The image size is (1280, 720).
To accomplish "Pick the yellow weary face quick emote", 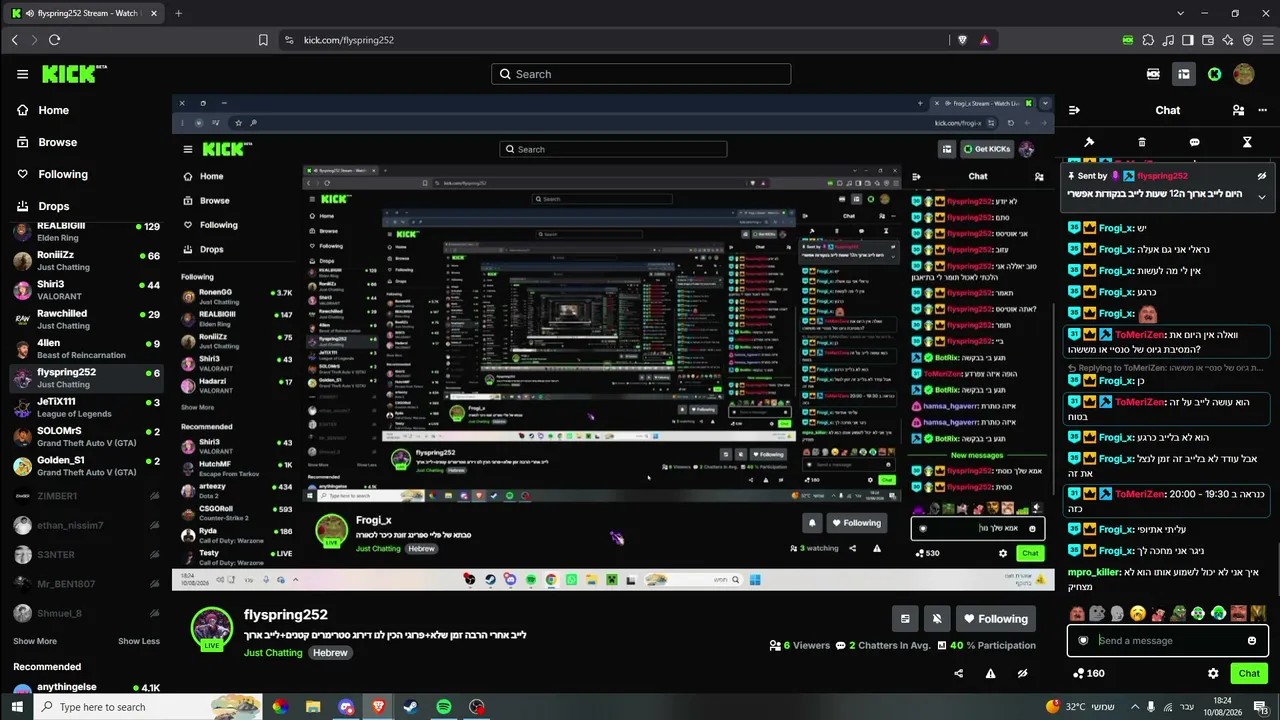I will tap(1137, 613).
